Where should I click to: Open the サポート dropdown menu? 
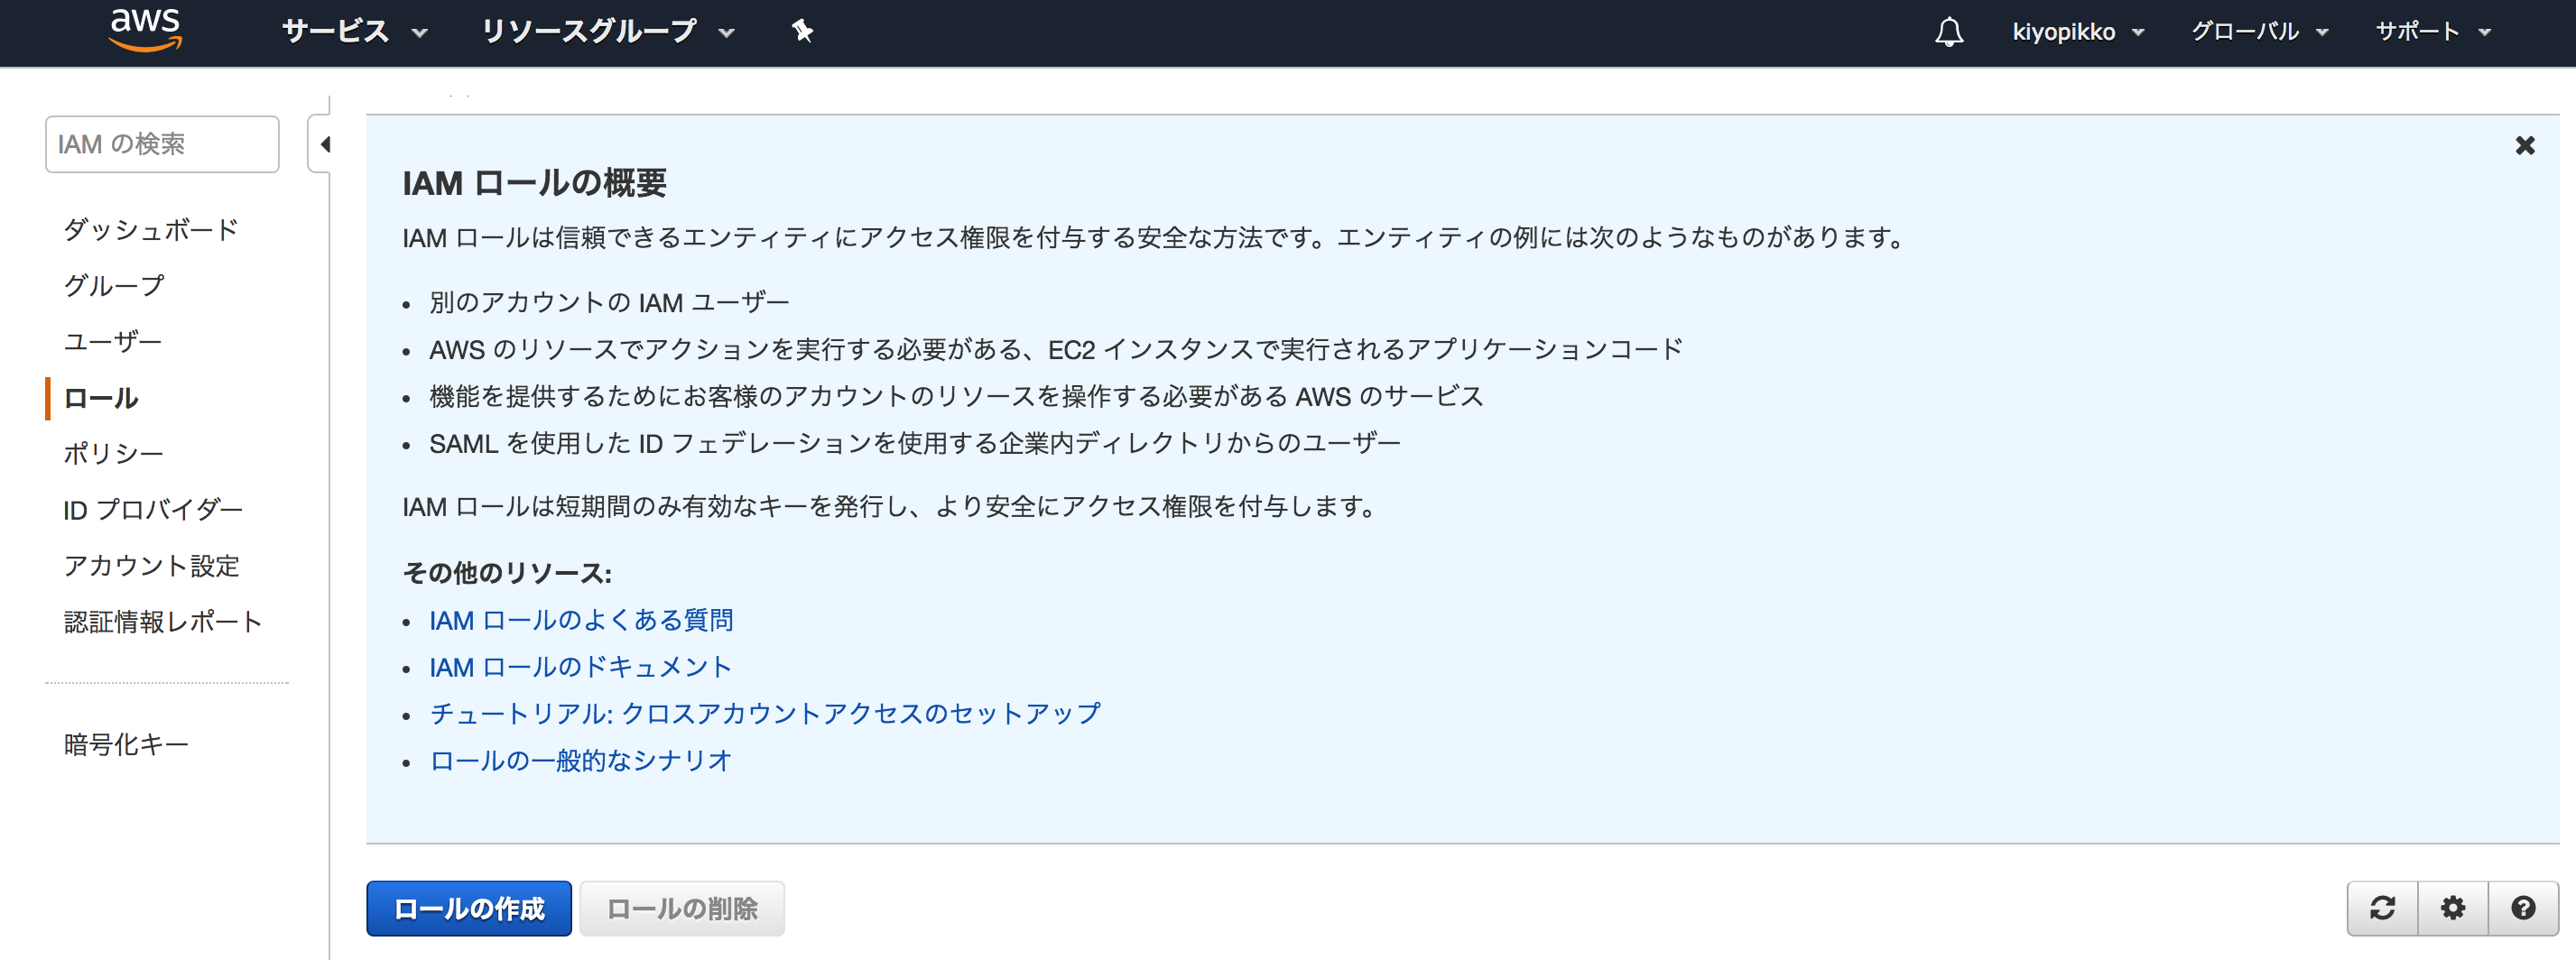[x=2431, y=32]
